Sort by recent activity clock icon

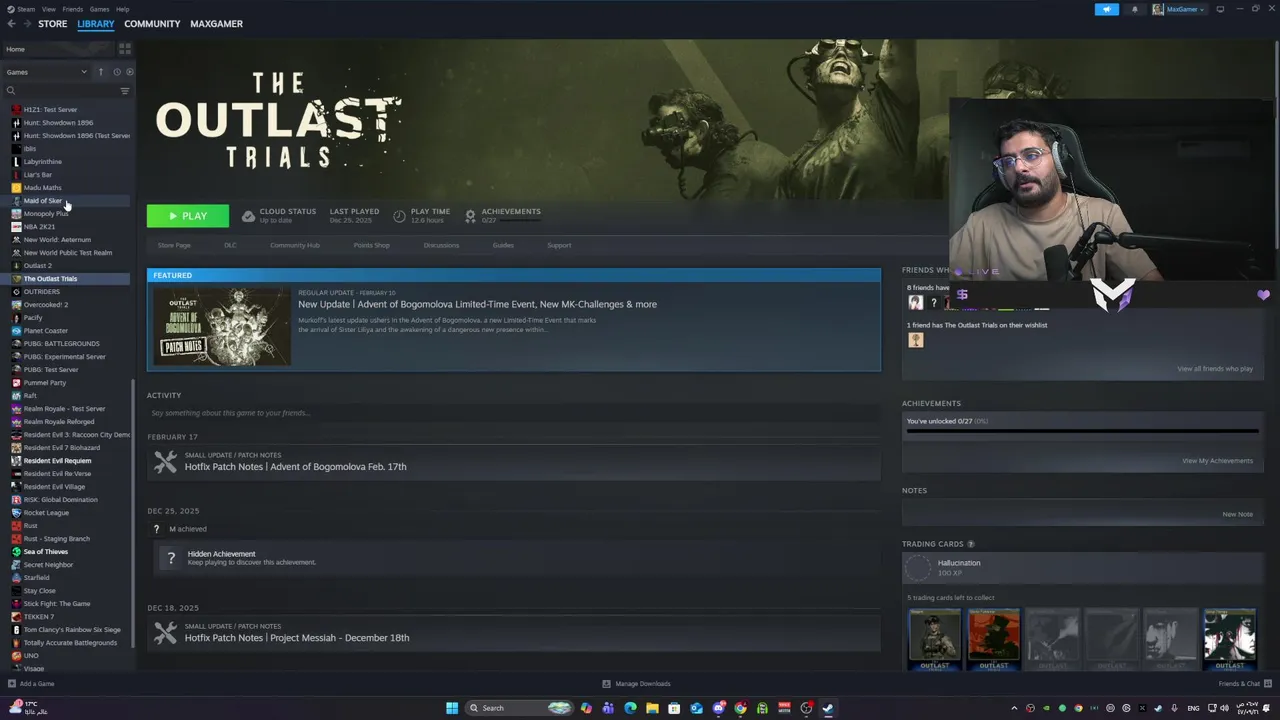116,72
